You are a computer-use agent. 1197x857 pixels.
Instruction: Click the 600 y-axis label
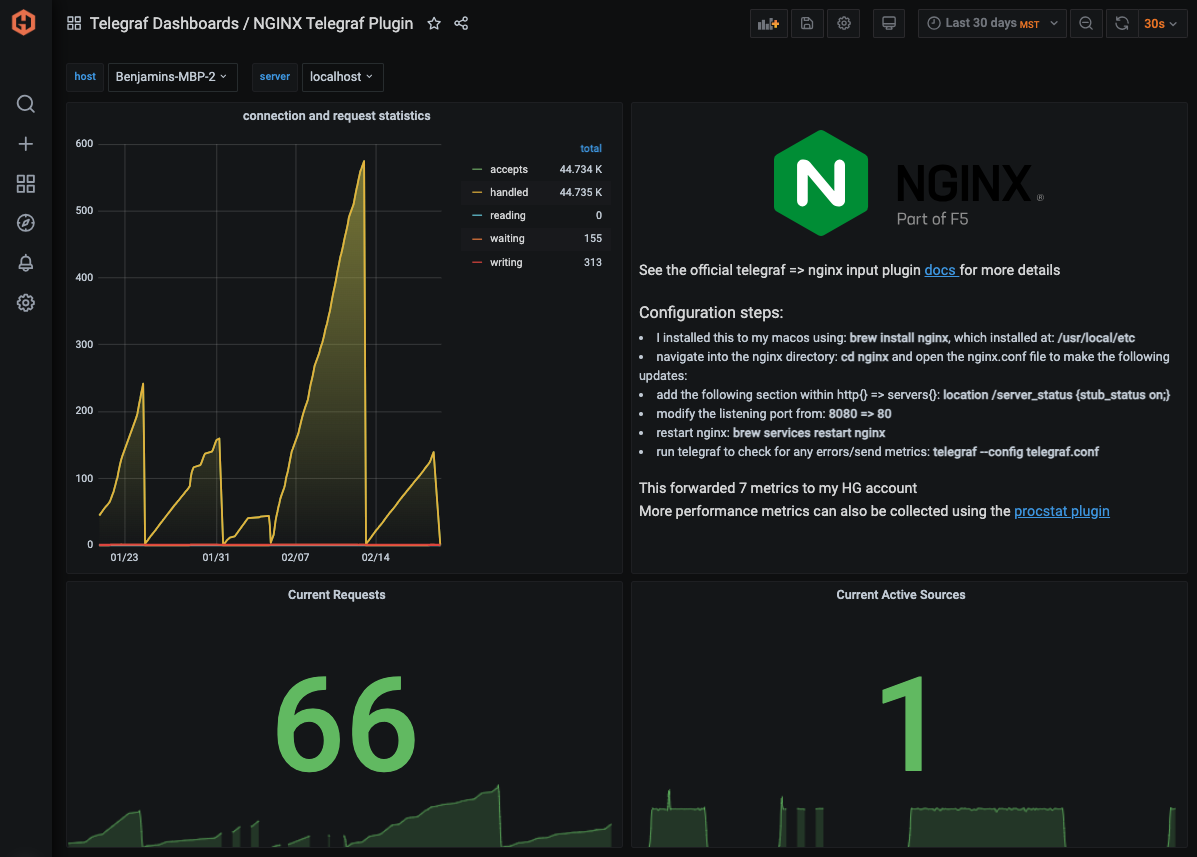[x=84, y=143]
